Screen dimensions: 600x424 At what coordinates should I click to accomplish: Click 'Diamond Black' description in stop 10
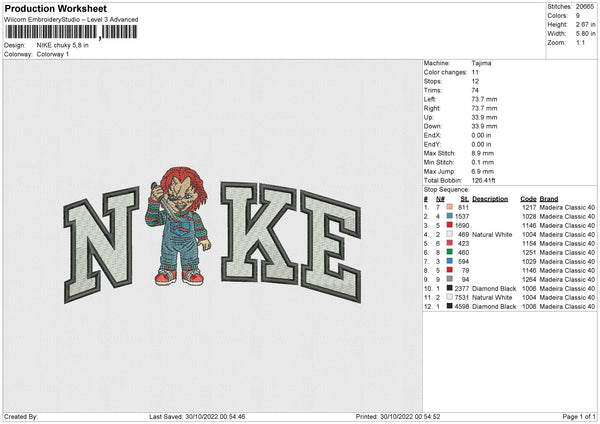494,289
